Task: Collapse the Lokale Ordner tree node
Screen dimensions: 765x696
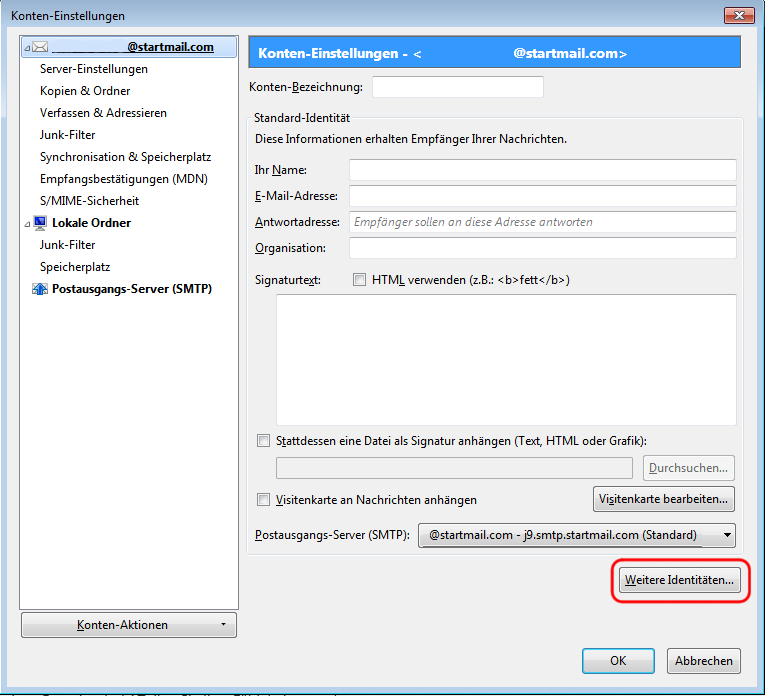Action: pyautogui.click(x=27, y=224)
